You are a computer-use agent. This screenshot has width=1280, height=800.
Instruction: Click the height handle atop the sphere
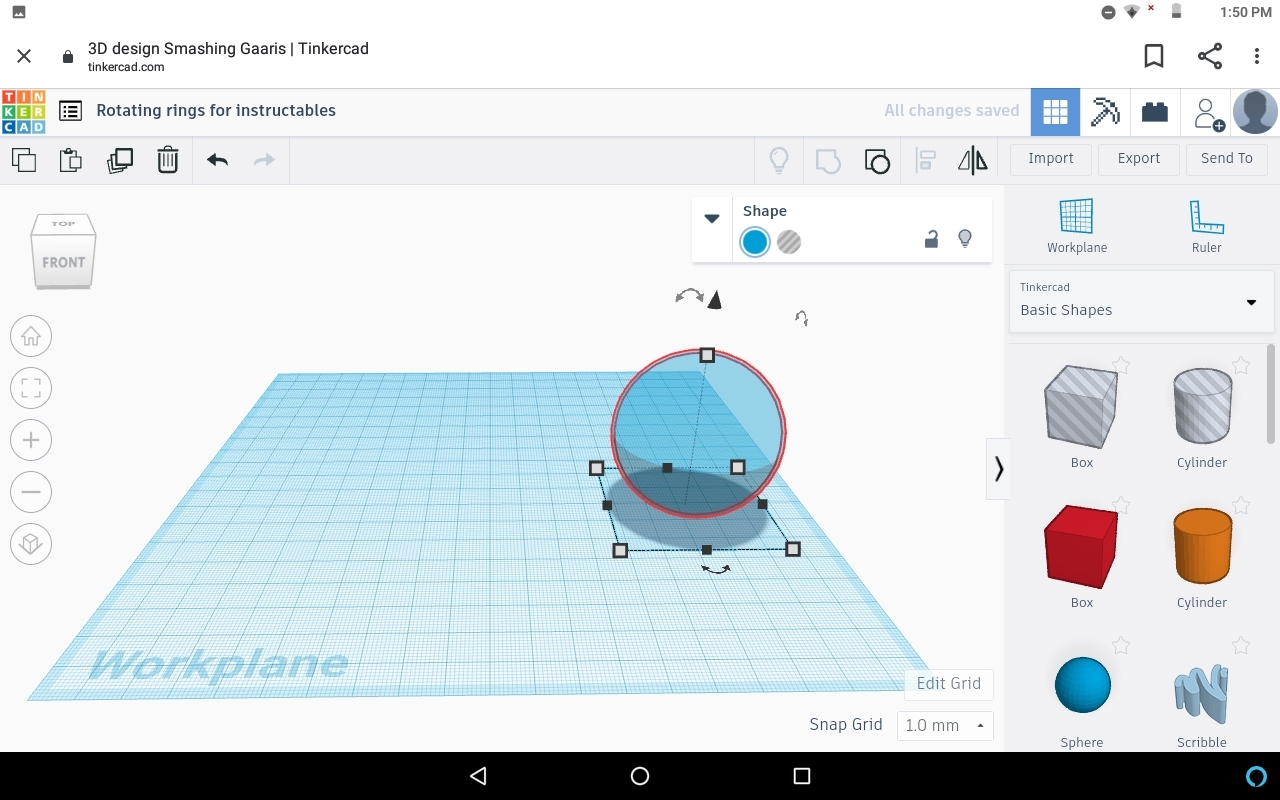click(707, 355)
